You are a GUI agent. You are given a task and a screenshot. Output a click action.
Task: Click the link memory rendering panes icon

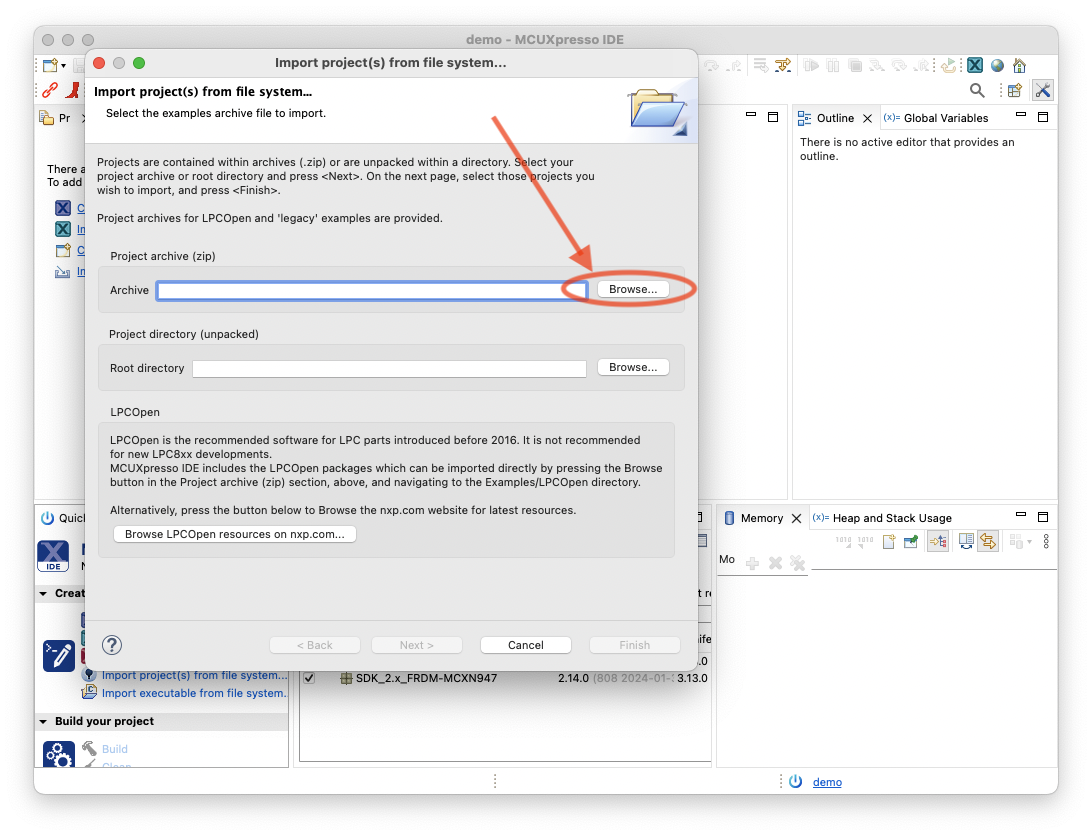988,541
